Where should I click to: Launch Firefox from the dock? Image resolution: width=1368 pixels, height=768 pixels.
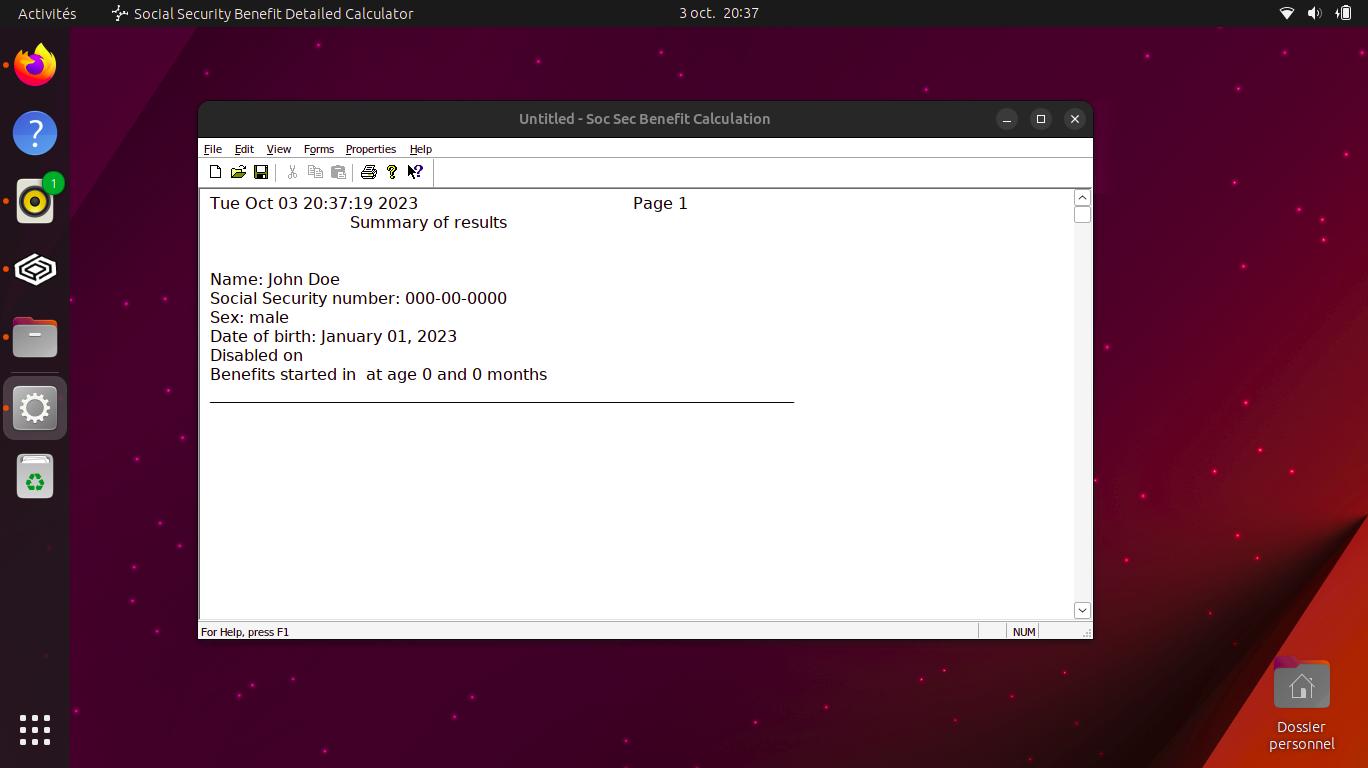(34, 64)
